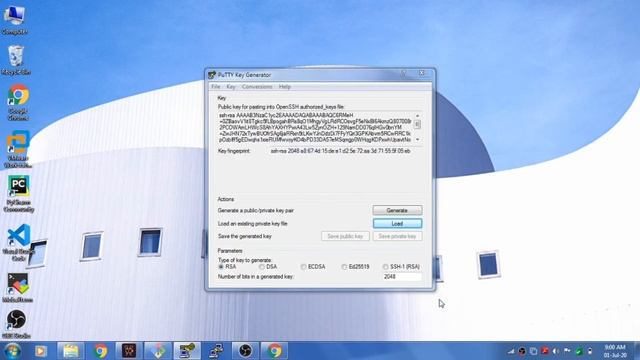
Task: Open the PuTTY taskbar icon with two computers
Action: click(x=216, y=351)
